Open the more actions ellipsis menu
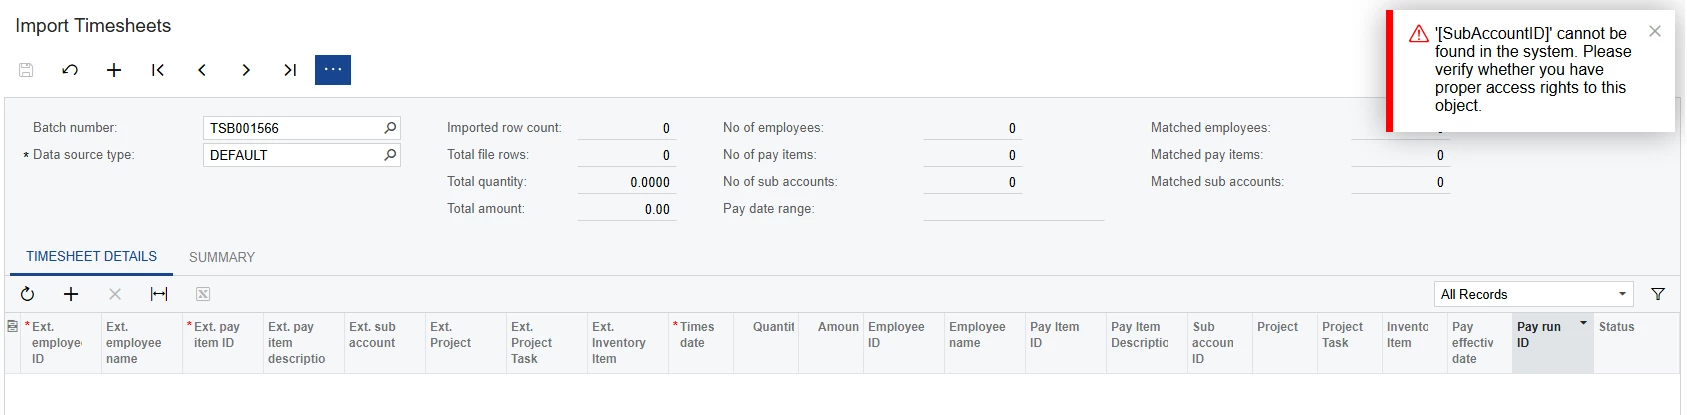This screenshot has height=415, width=1687. (333, 70)
